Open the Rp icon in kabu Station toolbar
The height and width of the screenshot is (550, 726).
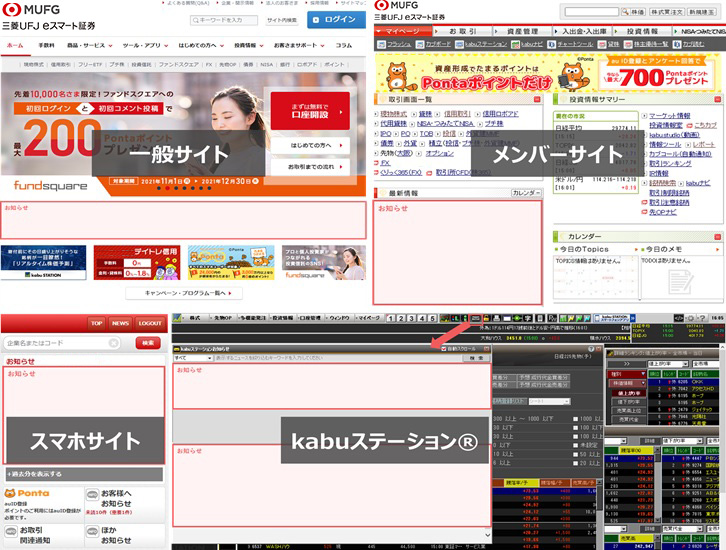(552, 318)
